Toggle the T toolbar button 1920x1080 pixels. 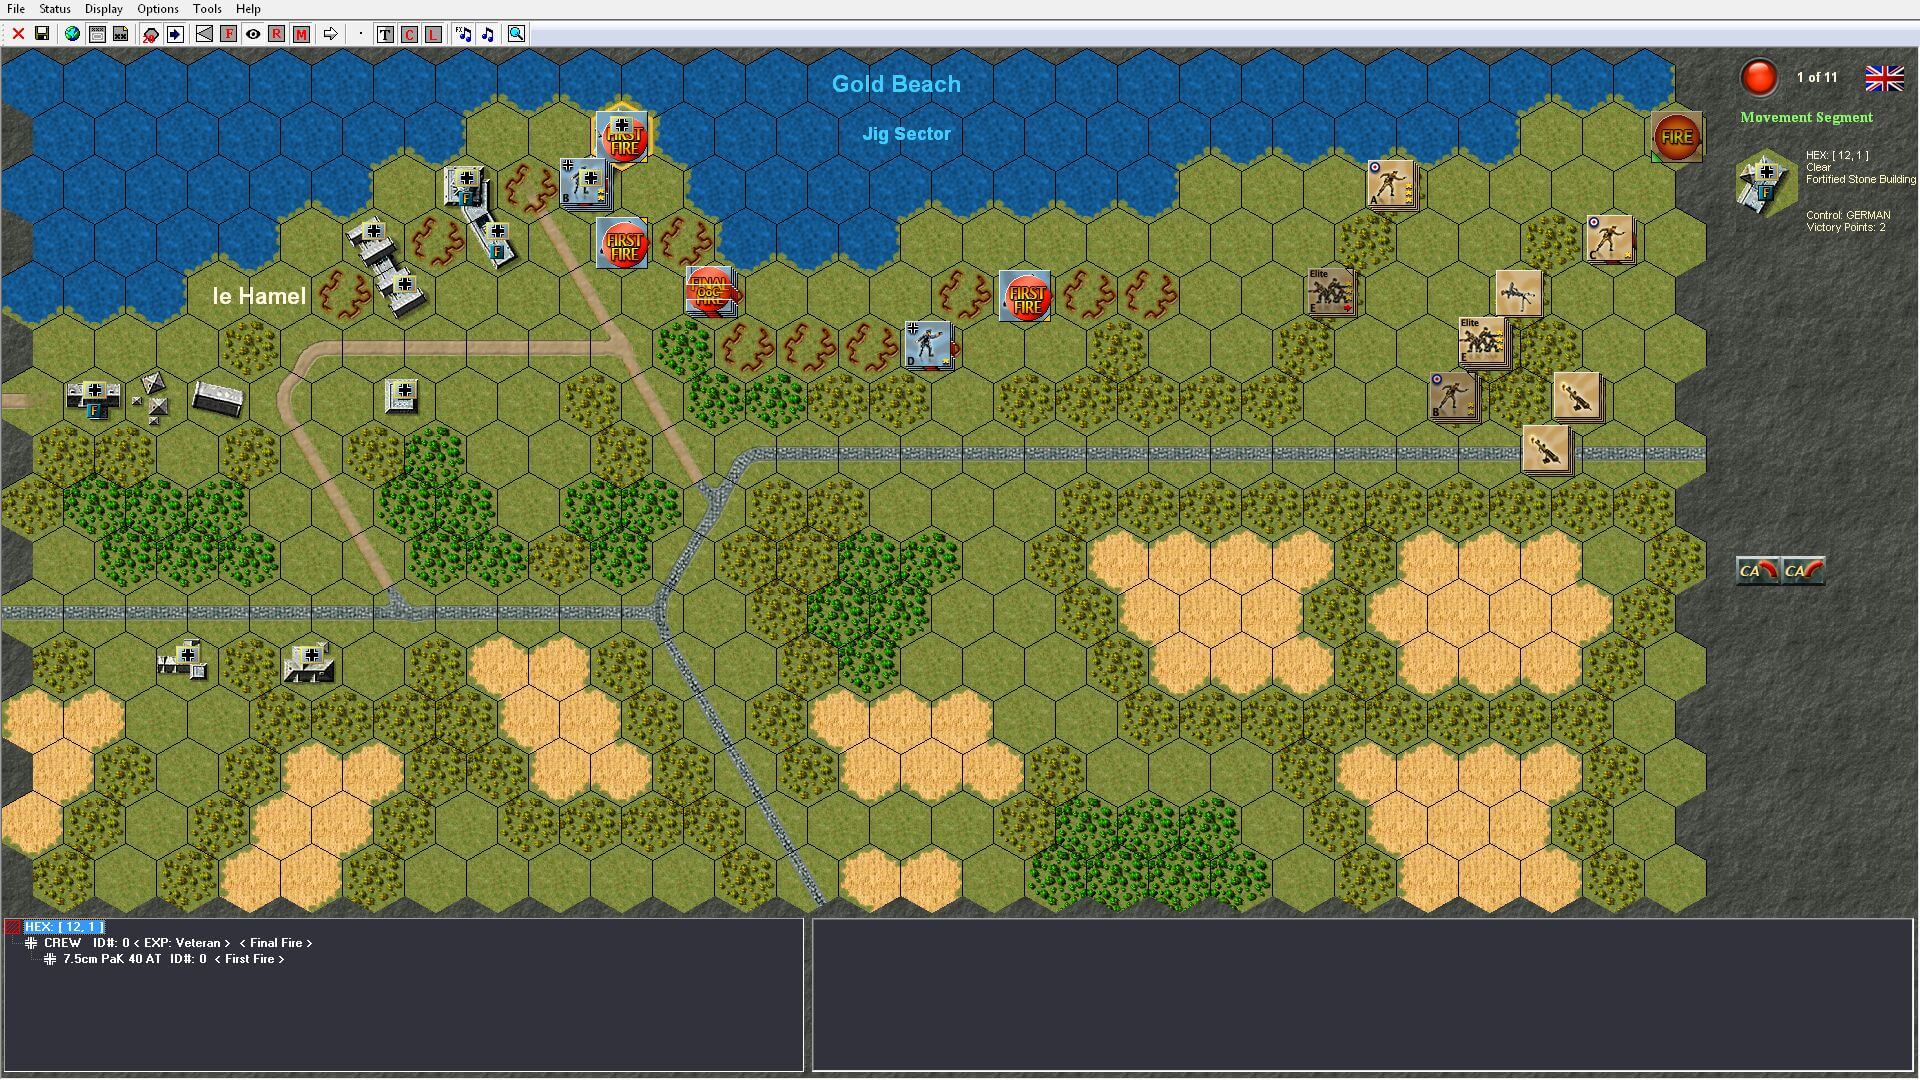click(385, 34)
